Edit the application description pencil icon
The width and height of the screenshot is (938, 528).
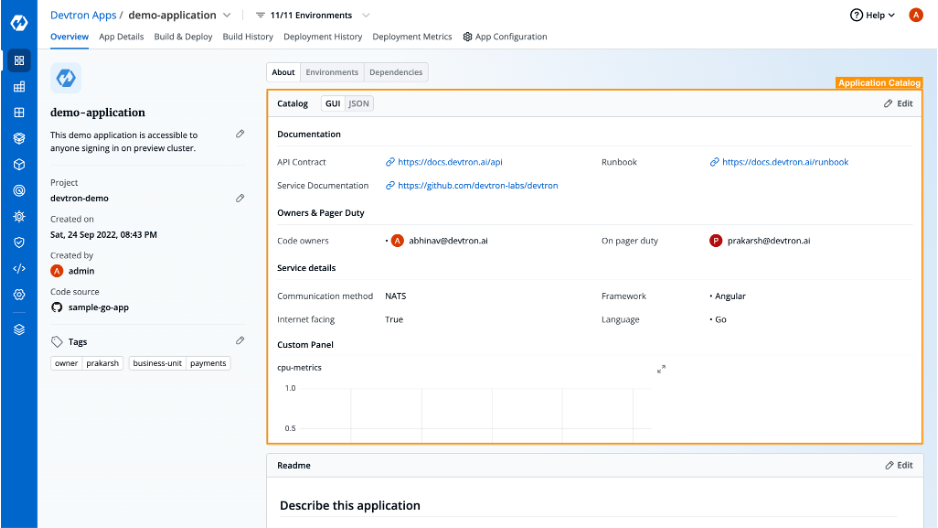[240, 134]
